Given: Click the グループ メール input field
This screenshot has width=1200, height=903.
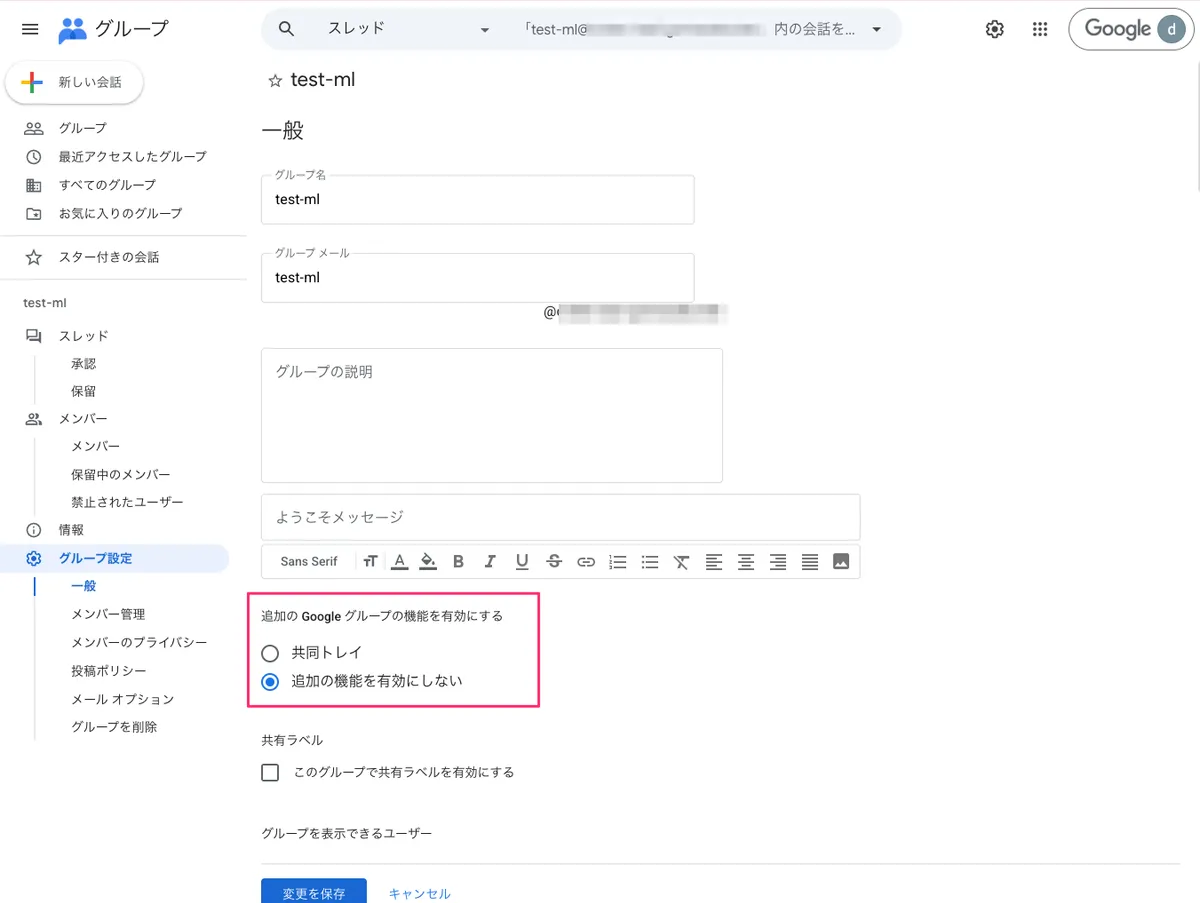Looking at the screenshot, I should coord(478,277).
